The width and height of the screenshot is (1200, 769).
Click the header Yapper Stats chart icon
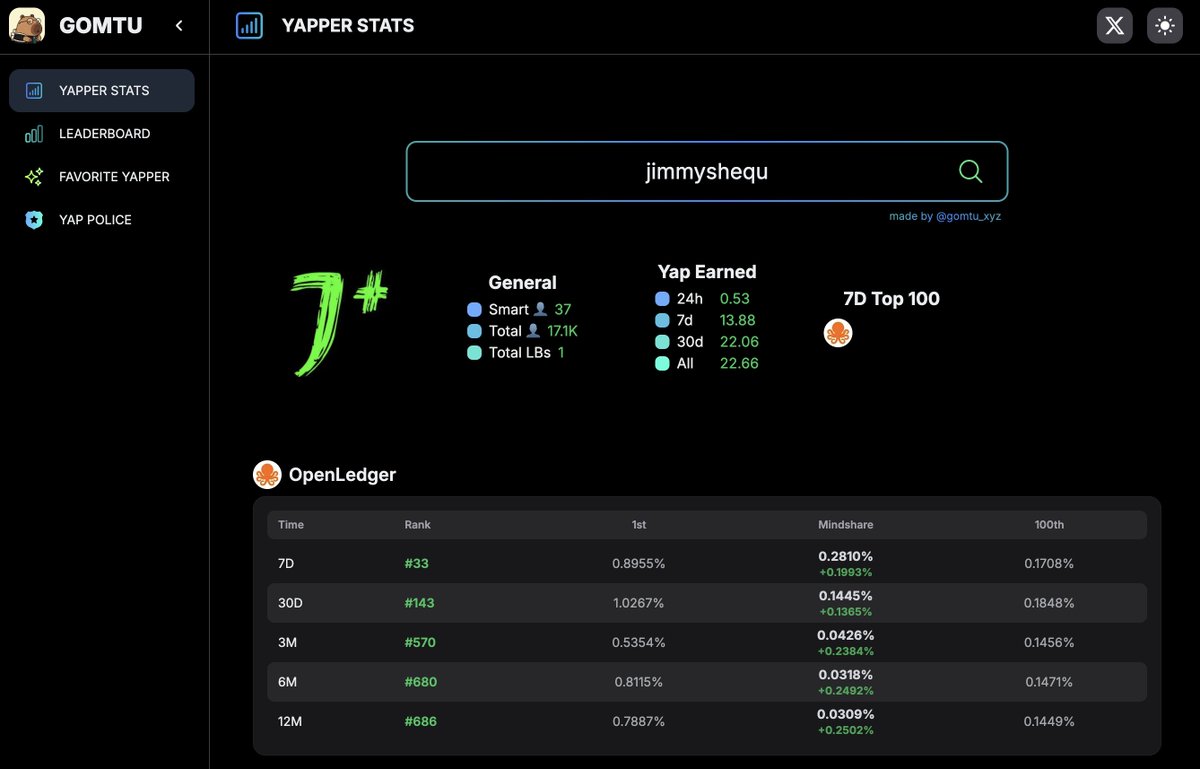point(249,26)
